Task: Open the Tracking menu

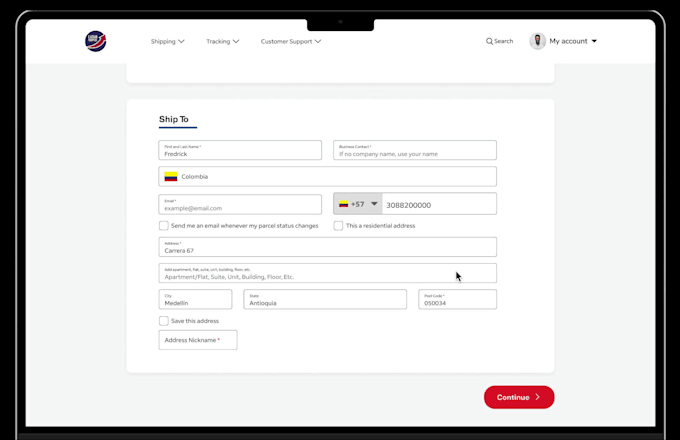Action: [222, 41]
